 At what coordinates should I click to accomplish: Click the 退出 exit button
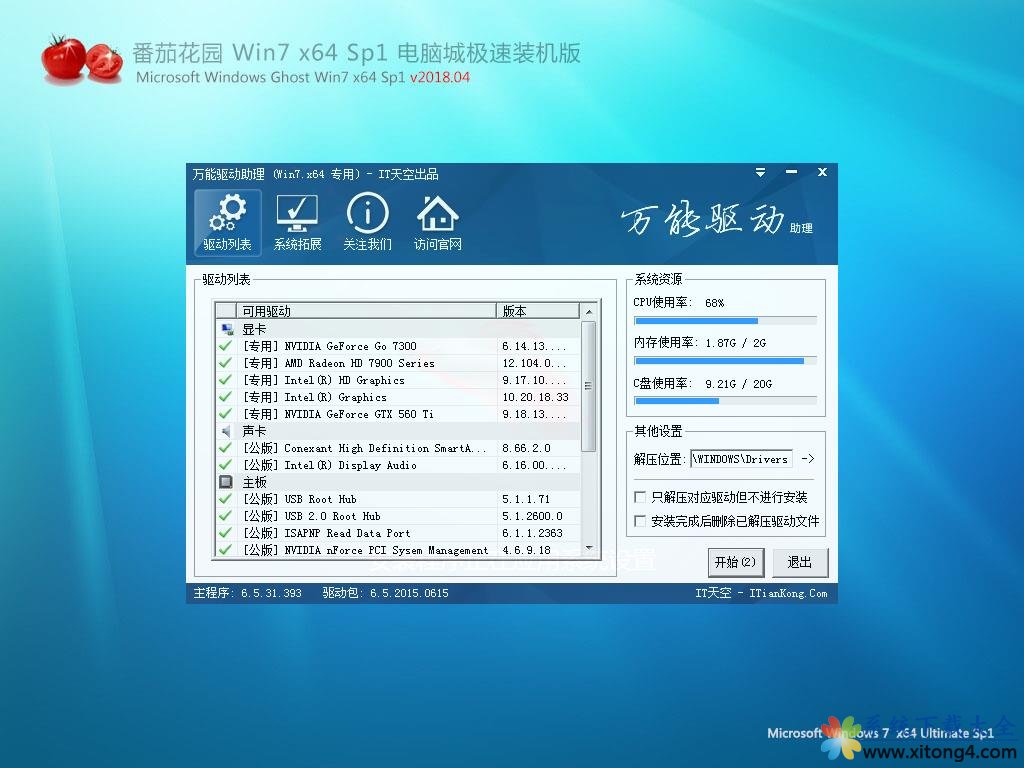pos(799,562)
